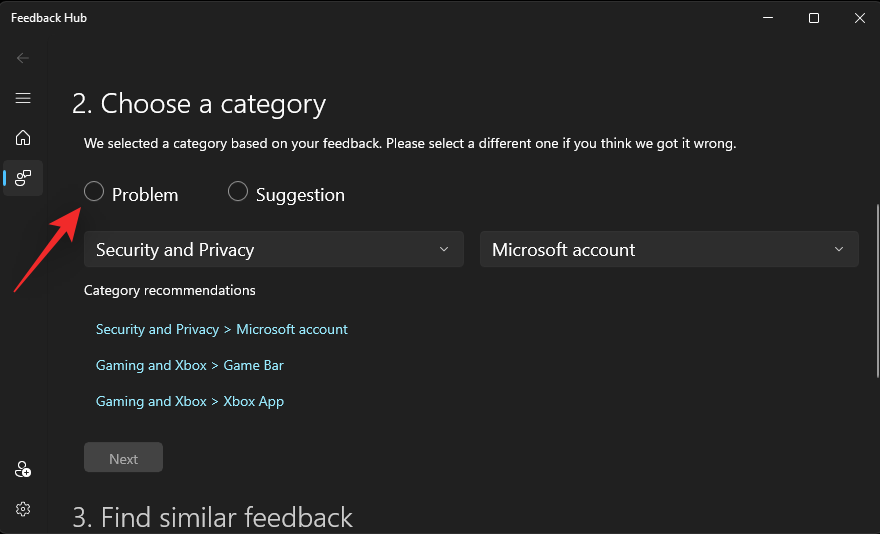Open the Feedback section icon

click(x=23, y=178)
